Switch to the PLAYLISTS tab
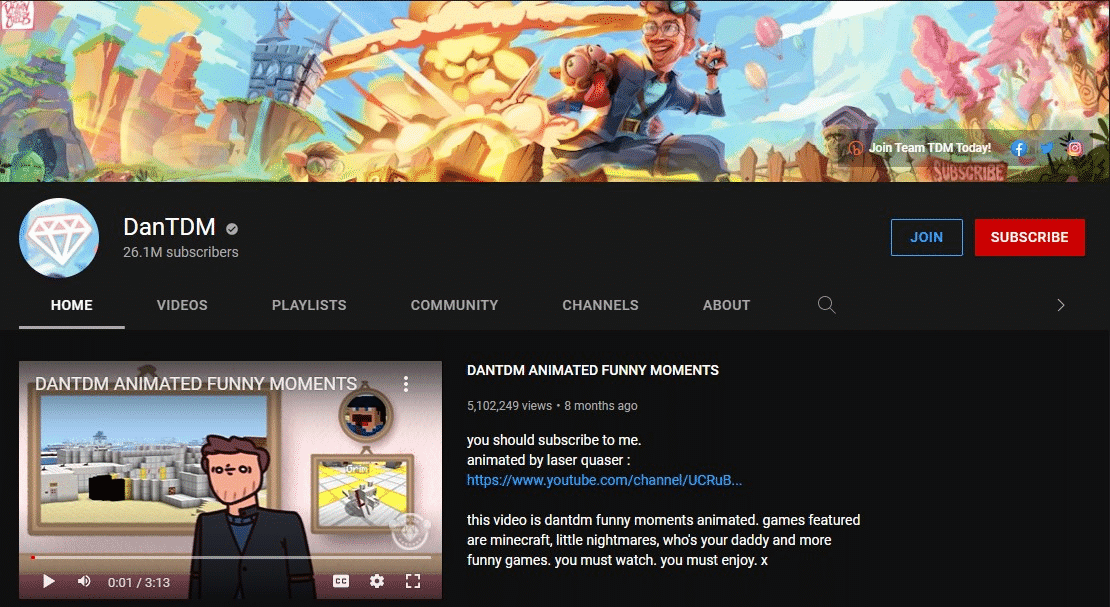1110x607 pixels. click(309, 305)
